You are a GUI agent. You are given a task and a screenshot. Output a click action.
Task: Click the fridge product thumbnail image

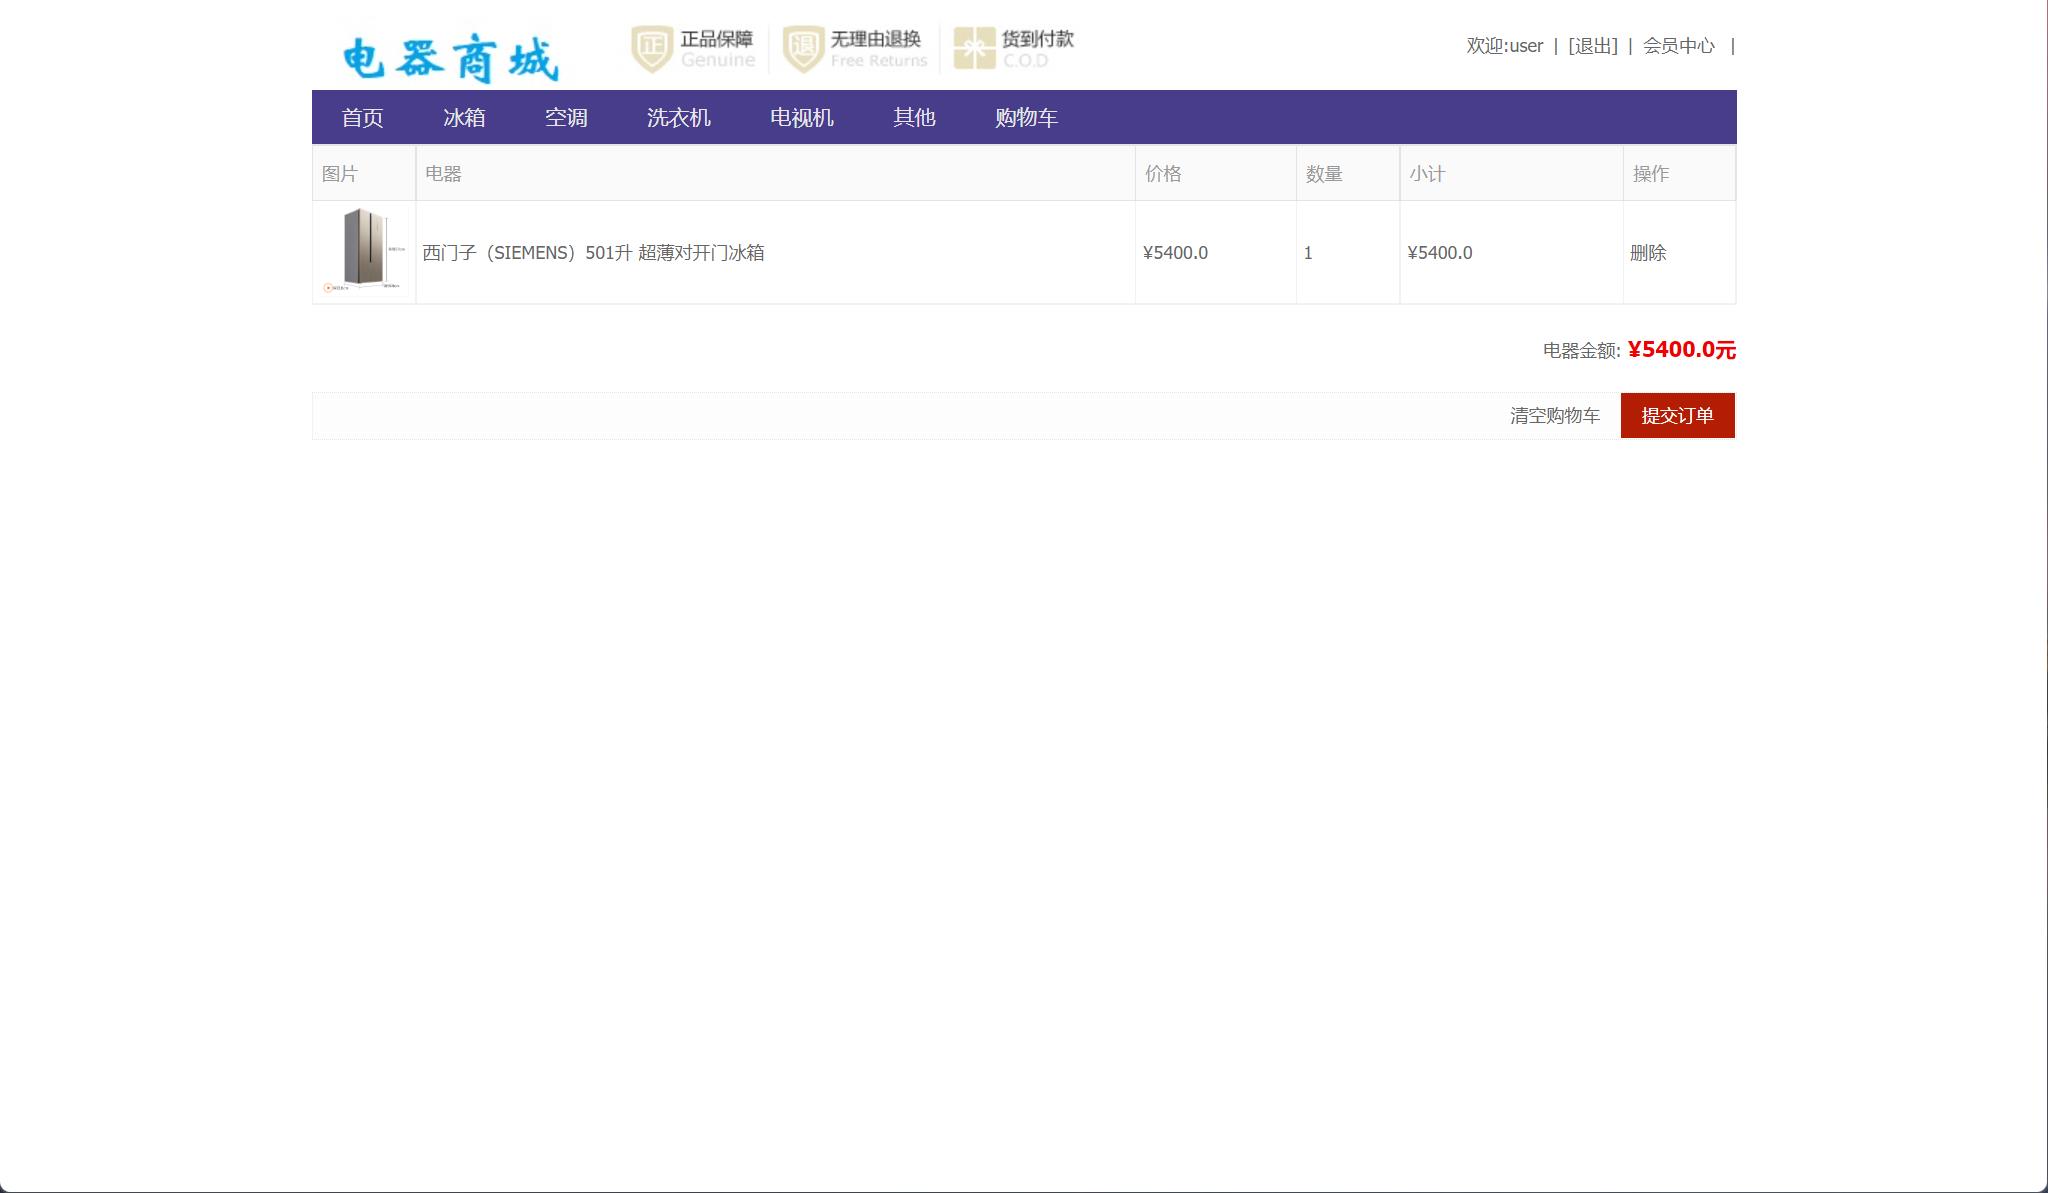click(x=364, y=253)
